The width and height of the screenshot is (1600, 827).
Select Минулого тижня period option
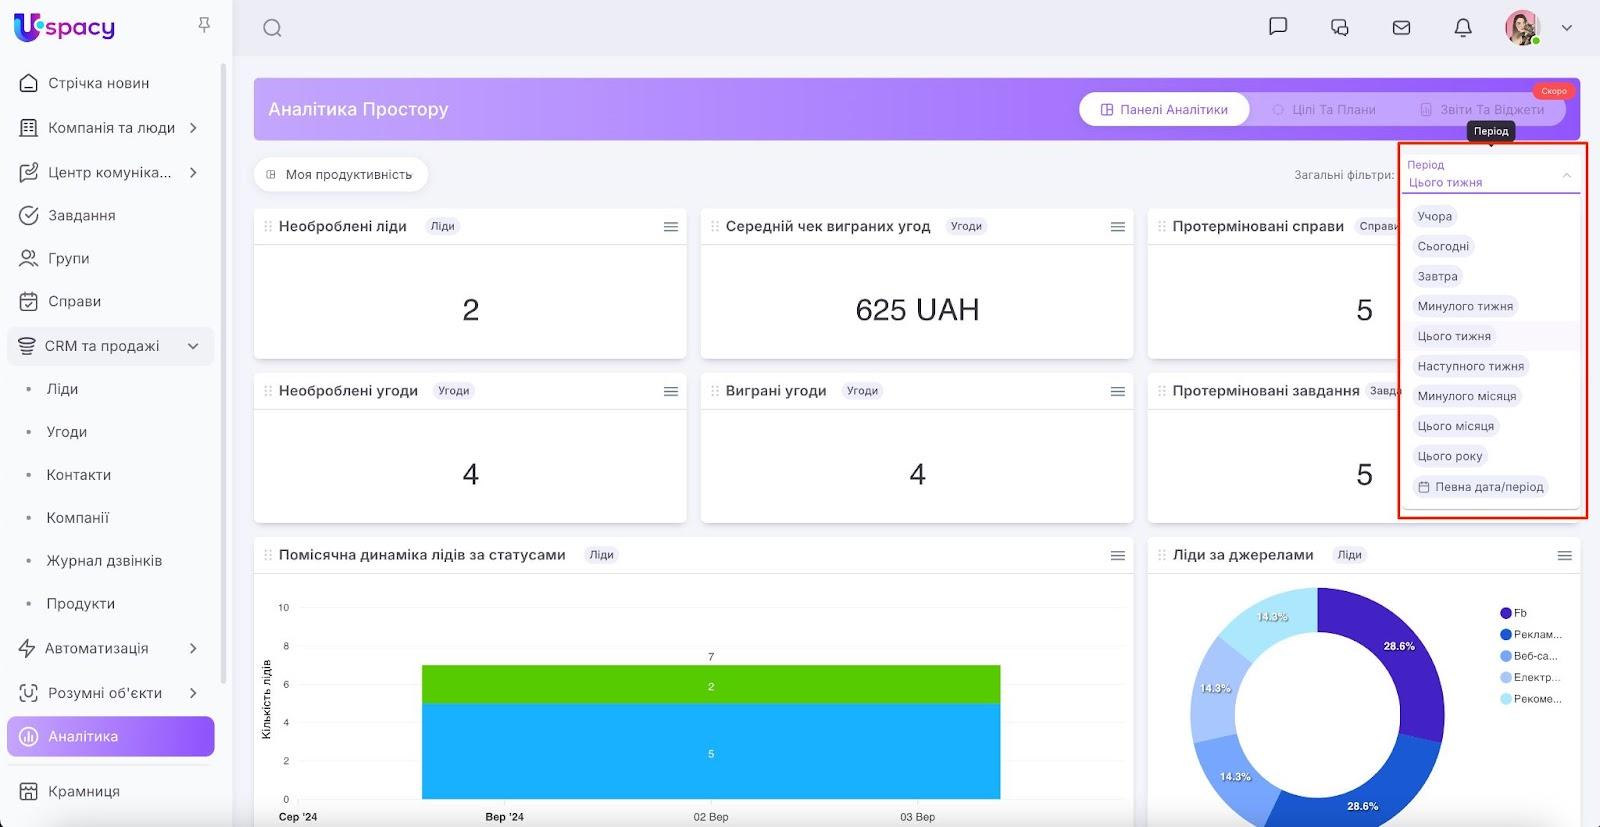pyautogui.click(x=1465, y=306)
